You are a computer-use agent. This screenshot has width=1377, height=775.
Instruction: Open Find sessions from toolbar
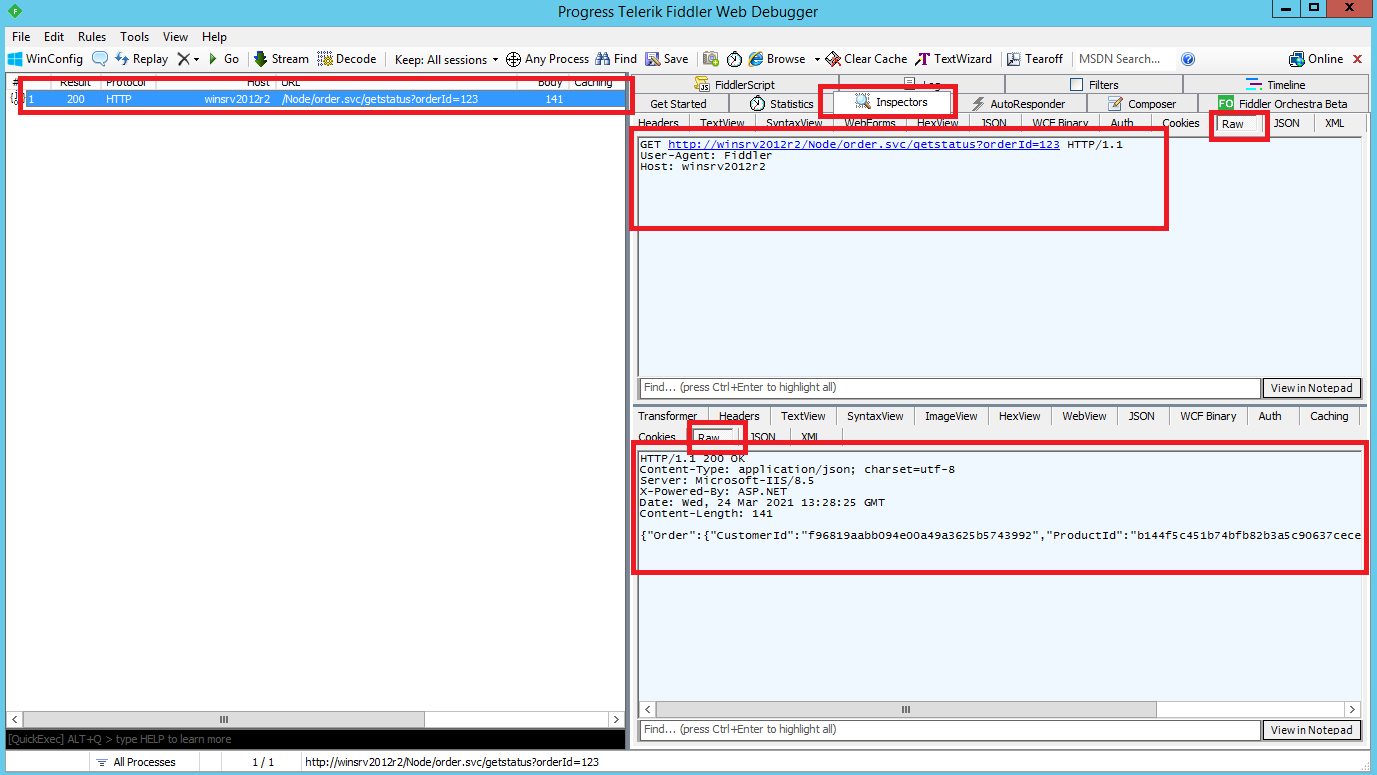616,59
